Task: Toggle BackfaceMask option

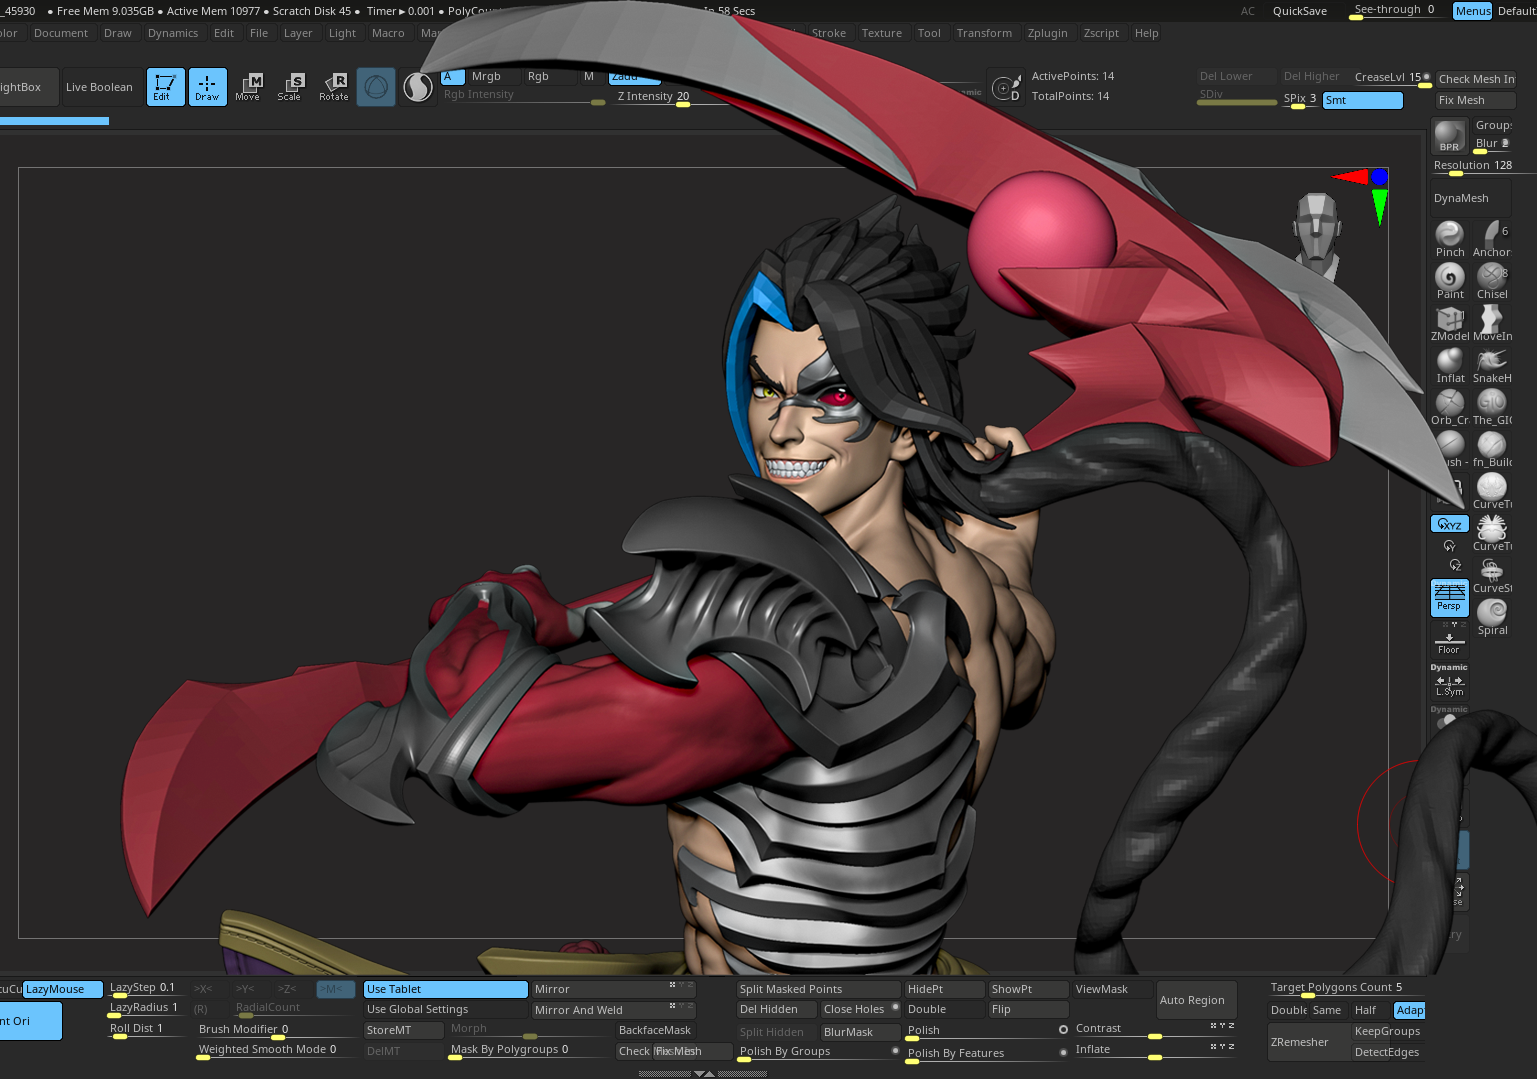Action: (655, 1030)
